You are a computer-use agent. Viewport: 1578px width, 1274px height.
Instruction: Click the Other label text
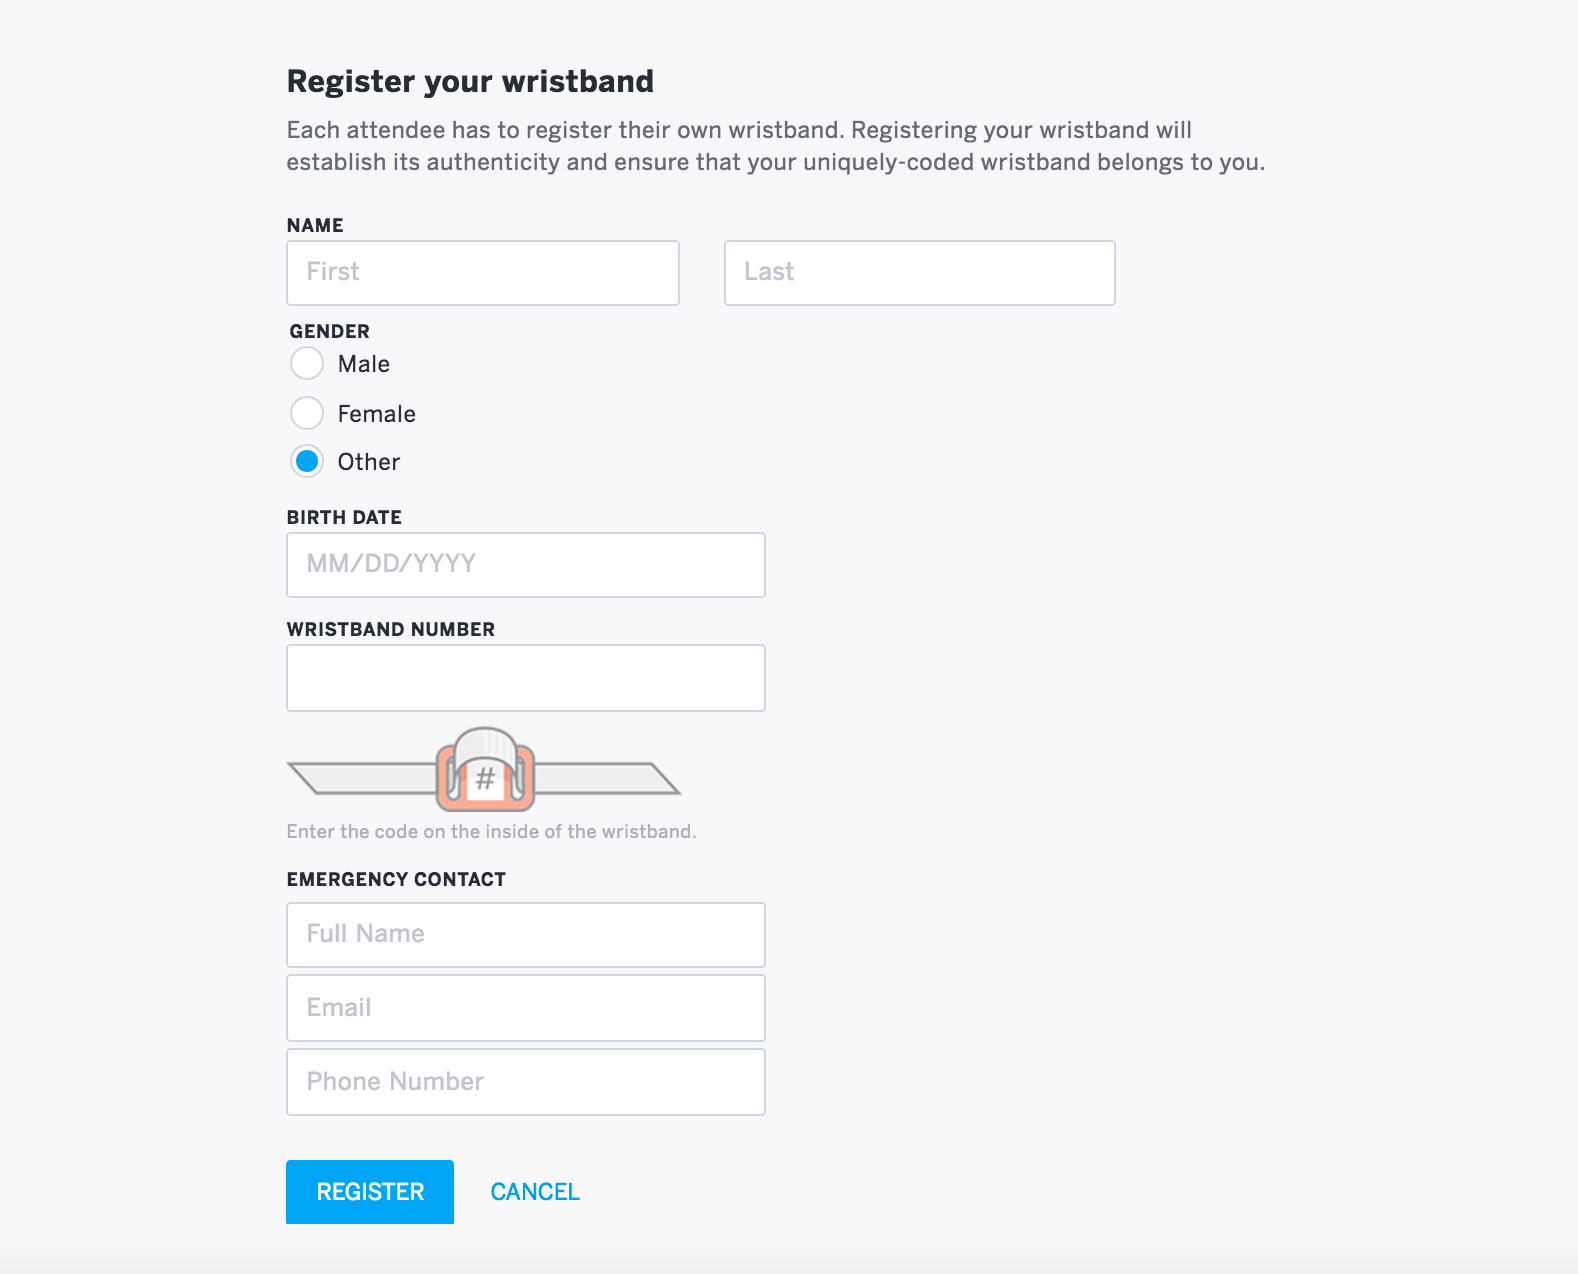pos(369,462)
